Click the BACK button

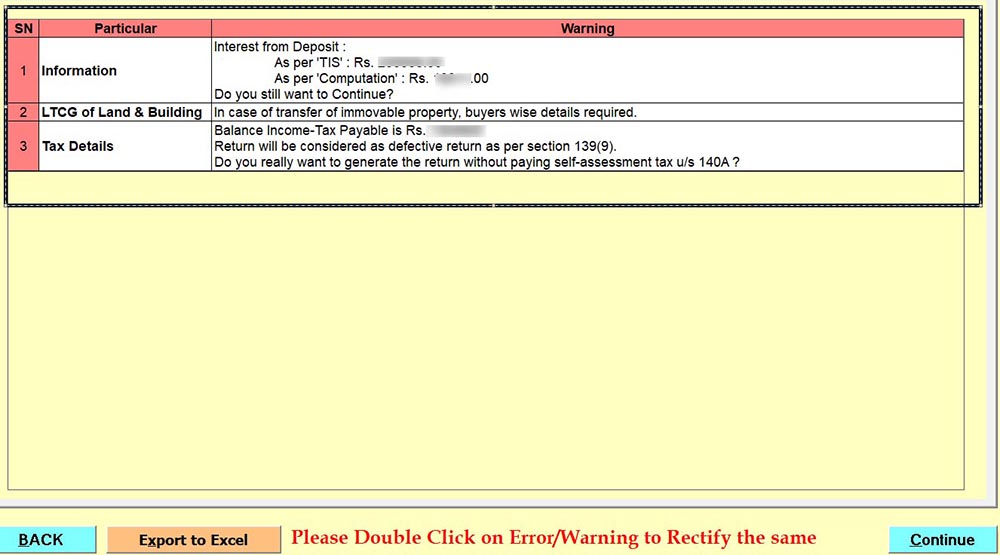tap(41, 540)
